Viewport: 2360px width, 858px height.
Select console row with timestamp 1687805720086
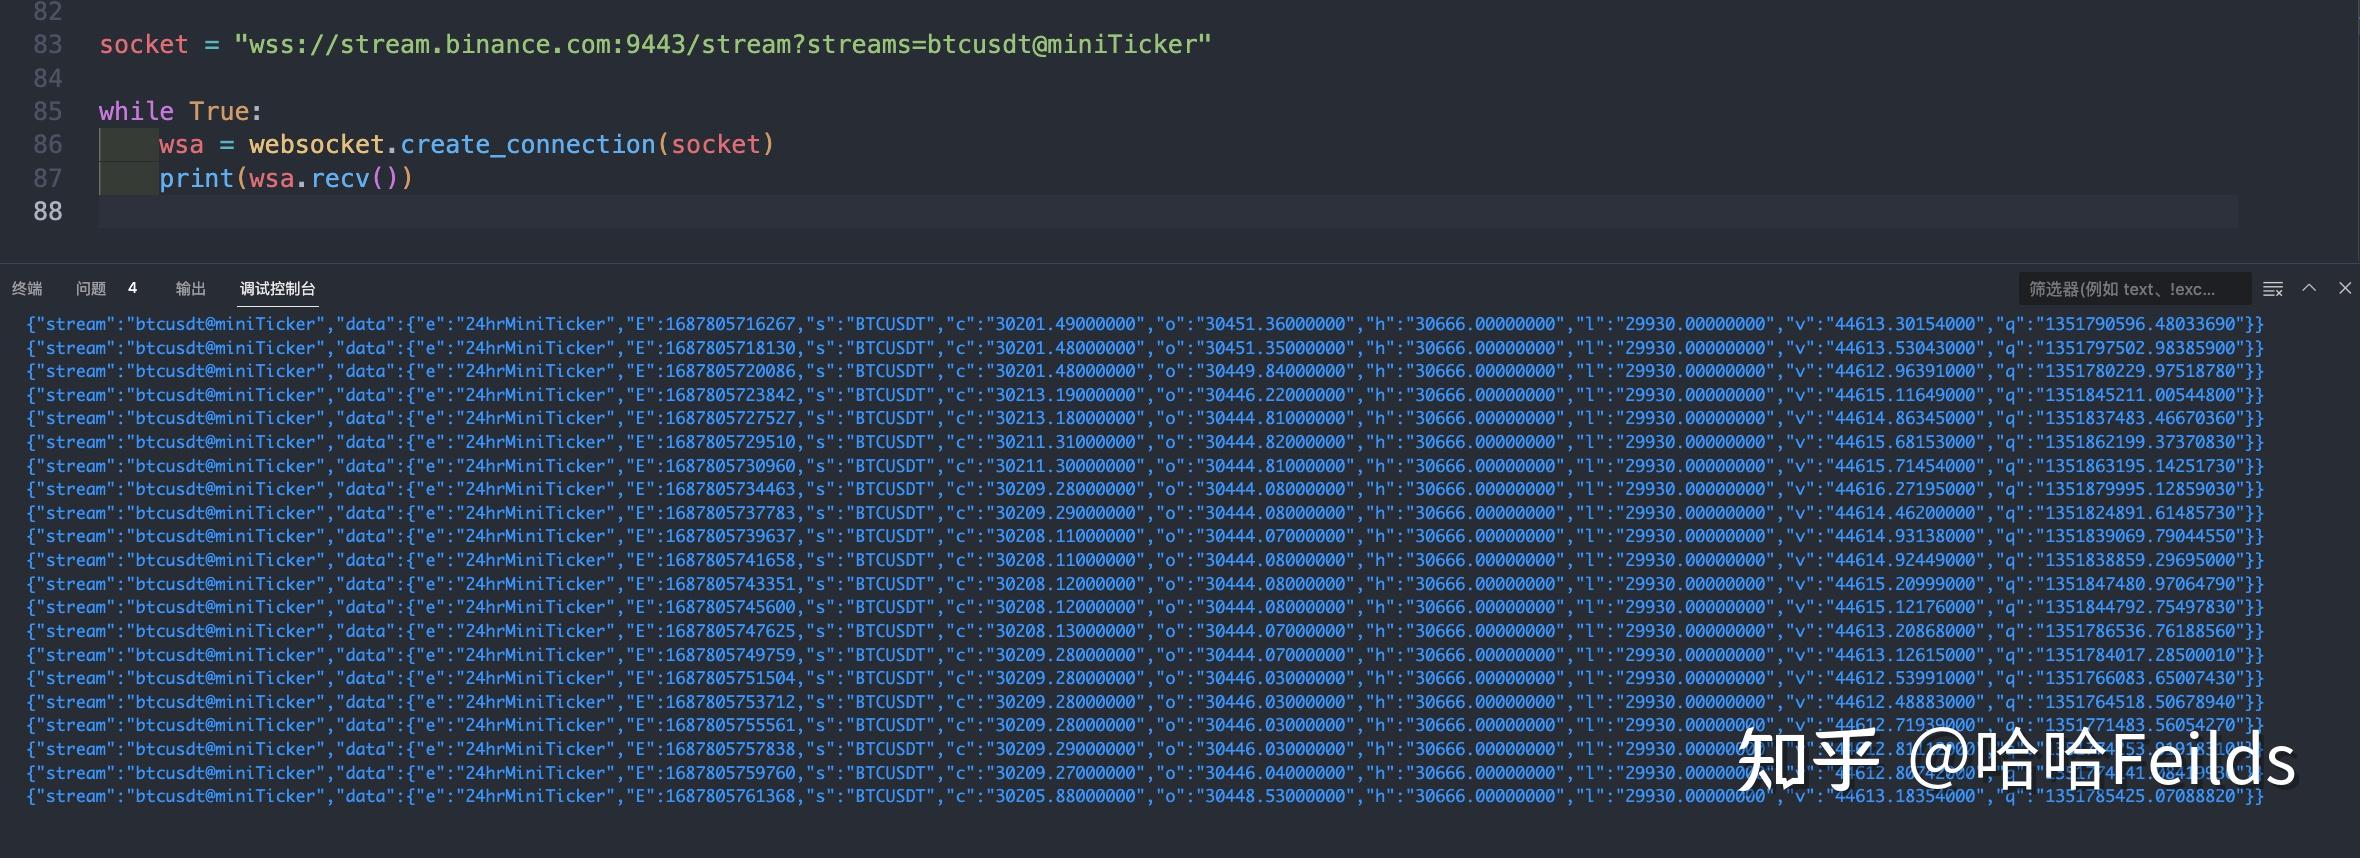[1145, 371]
